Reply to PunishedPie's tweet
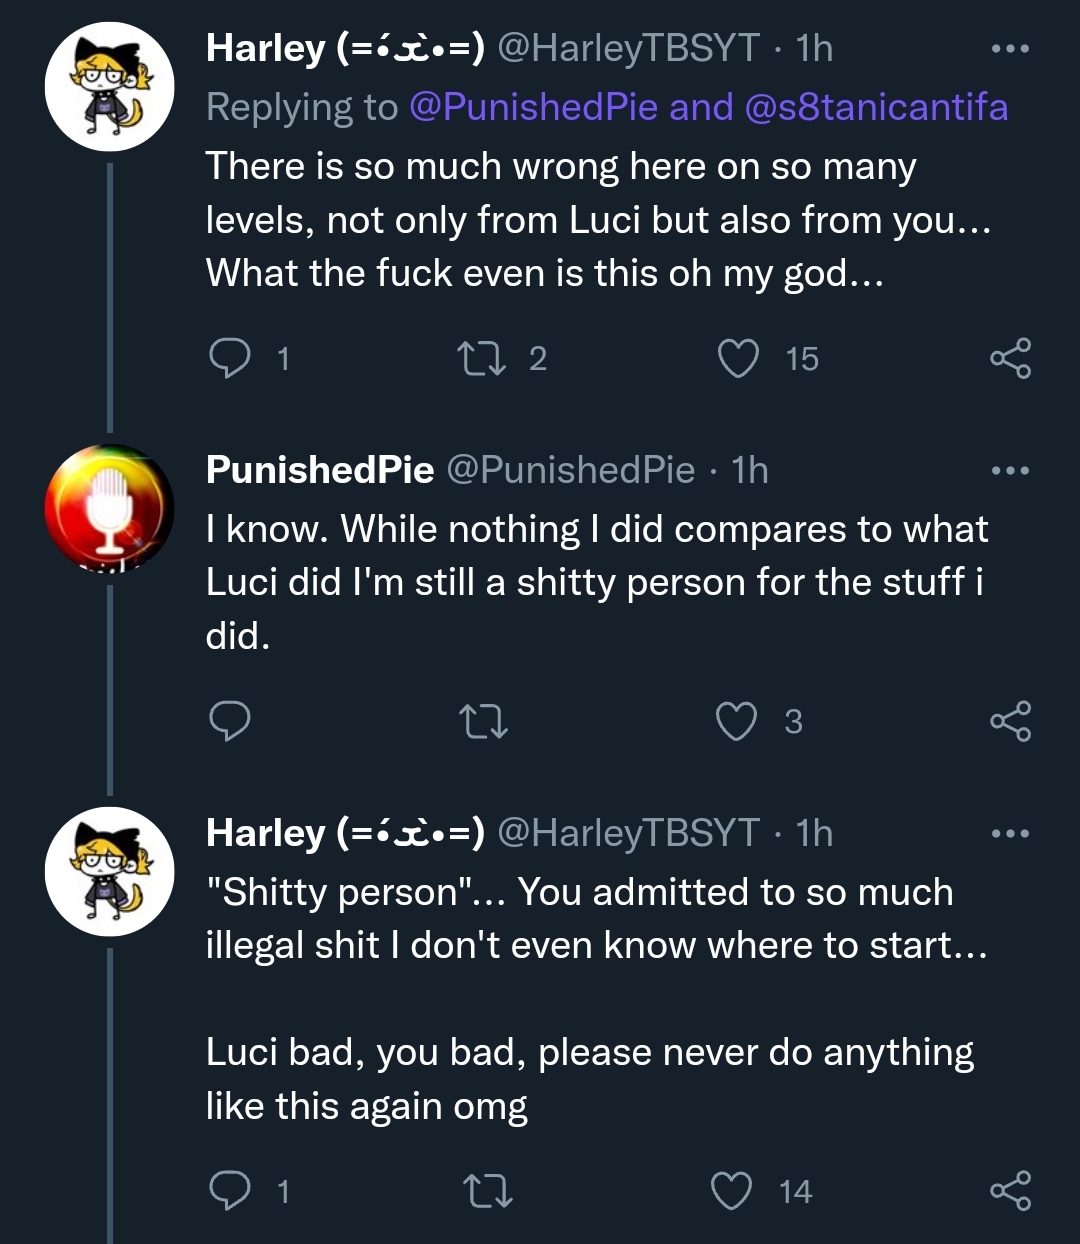 pyautogui.click(x=230, y=720)
